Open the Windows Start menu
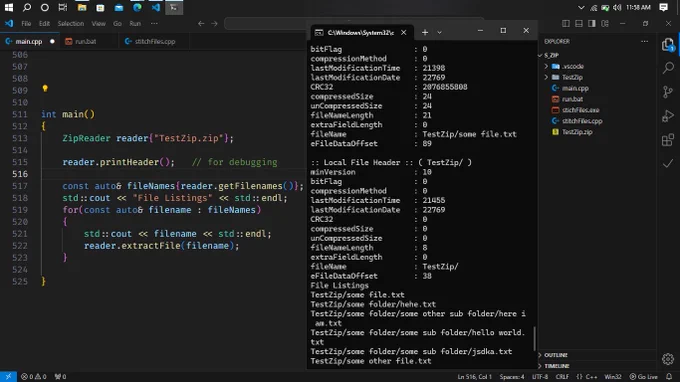Image resolution: width=680 pixels, height=382 pixels. point(9,7)
